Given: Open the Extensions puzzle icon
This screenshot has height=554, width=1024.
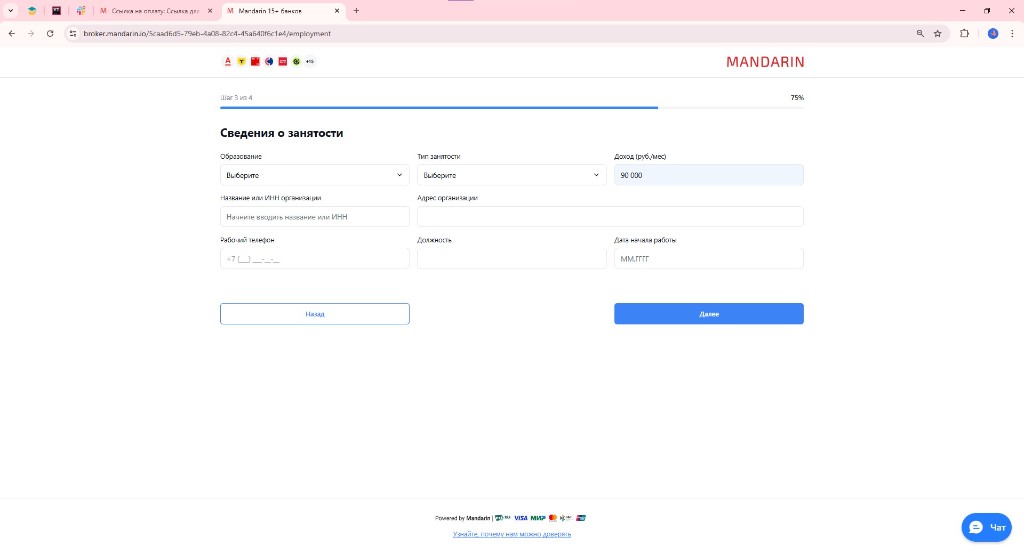Looking at the screenshot, I should click(965, 33).
